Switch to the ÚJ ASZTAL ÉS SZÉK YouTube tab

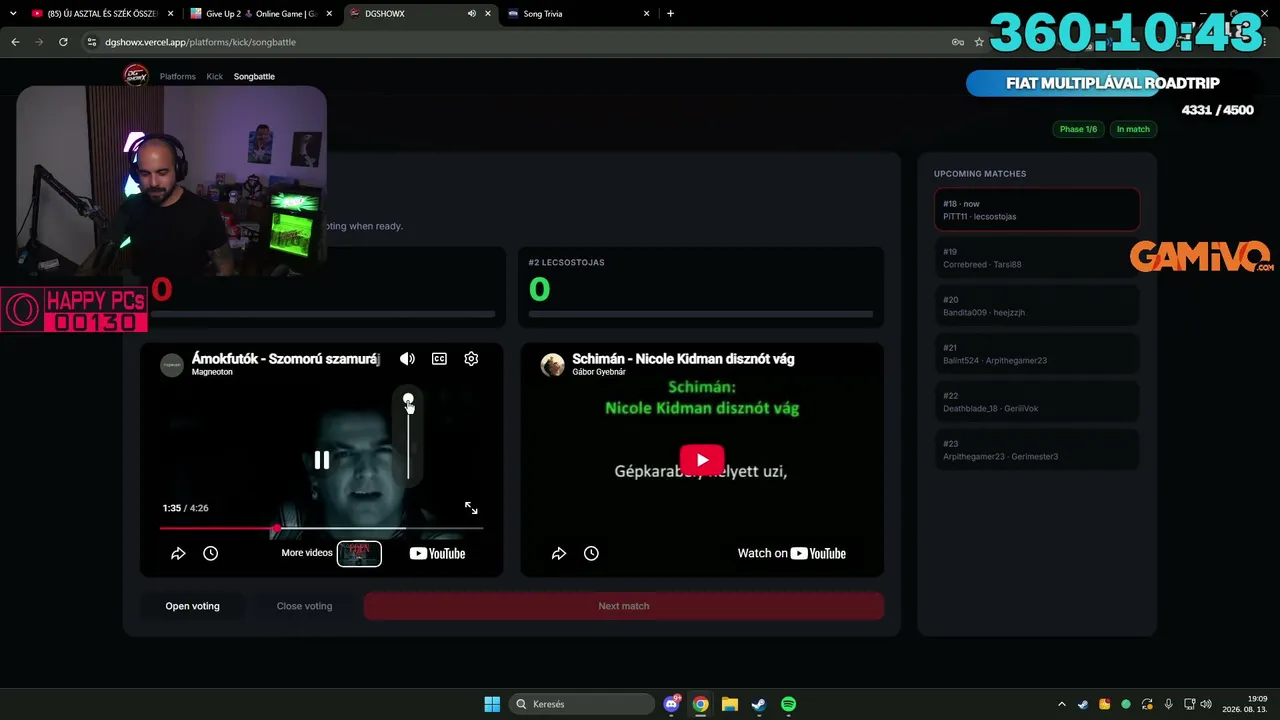pyautogui.click(x=100, y=14)
